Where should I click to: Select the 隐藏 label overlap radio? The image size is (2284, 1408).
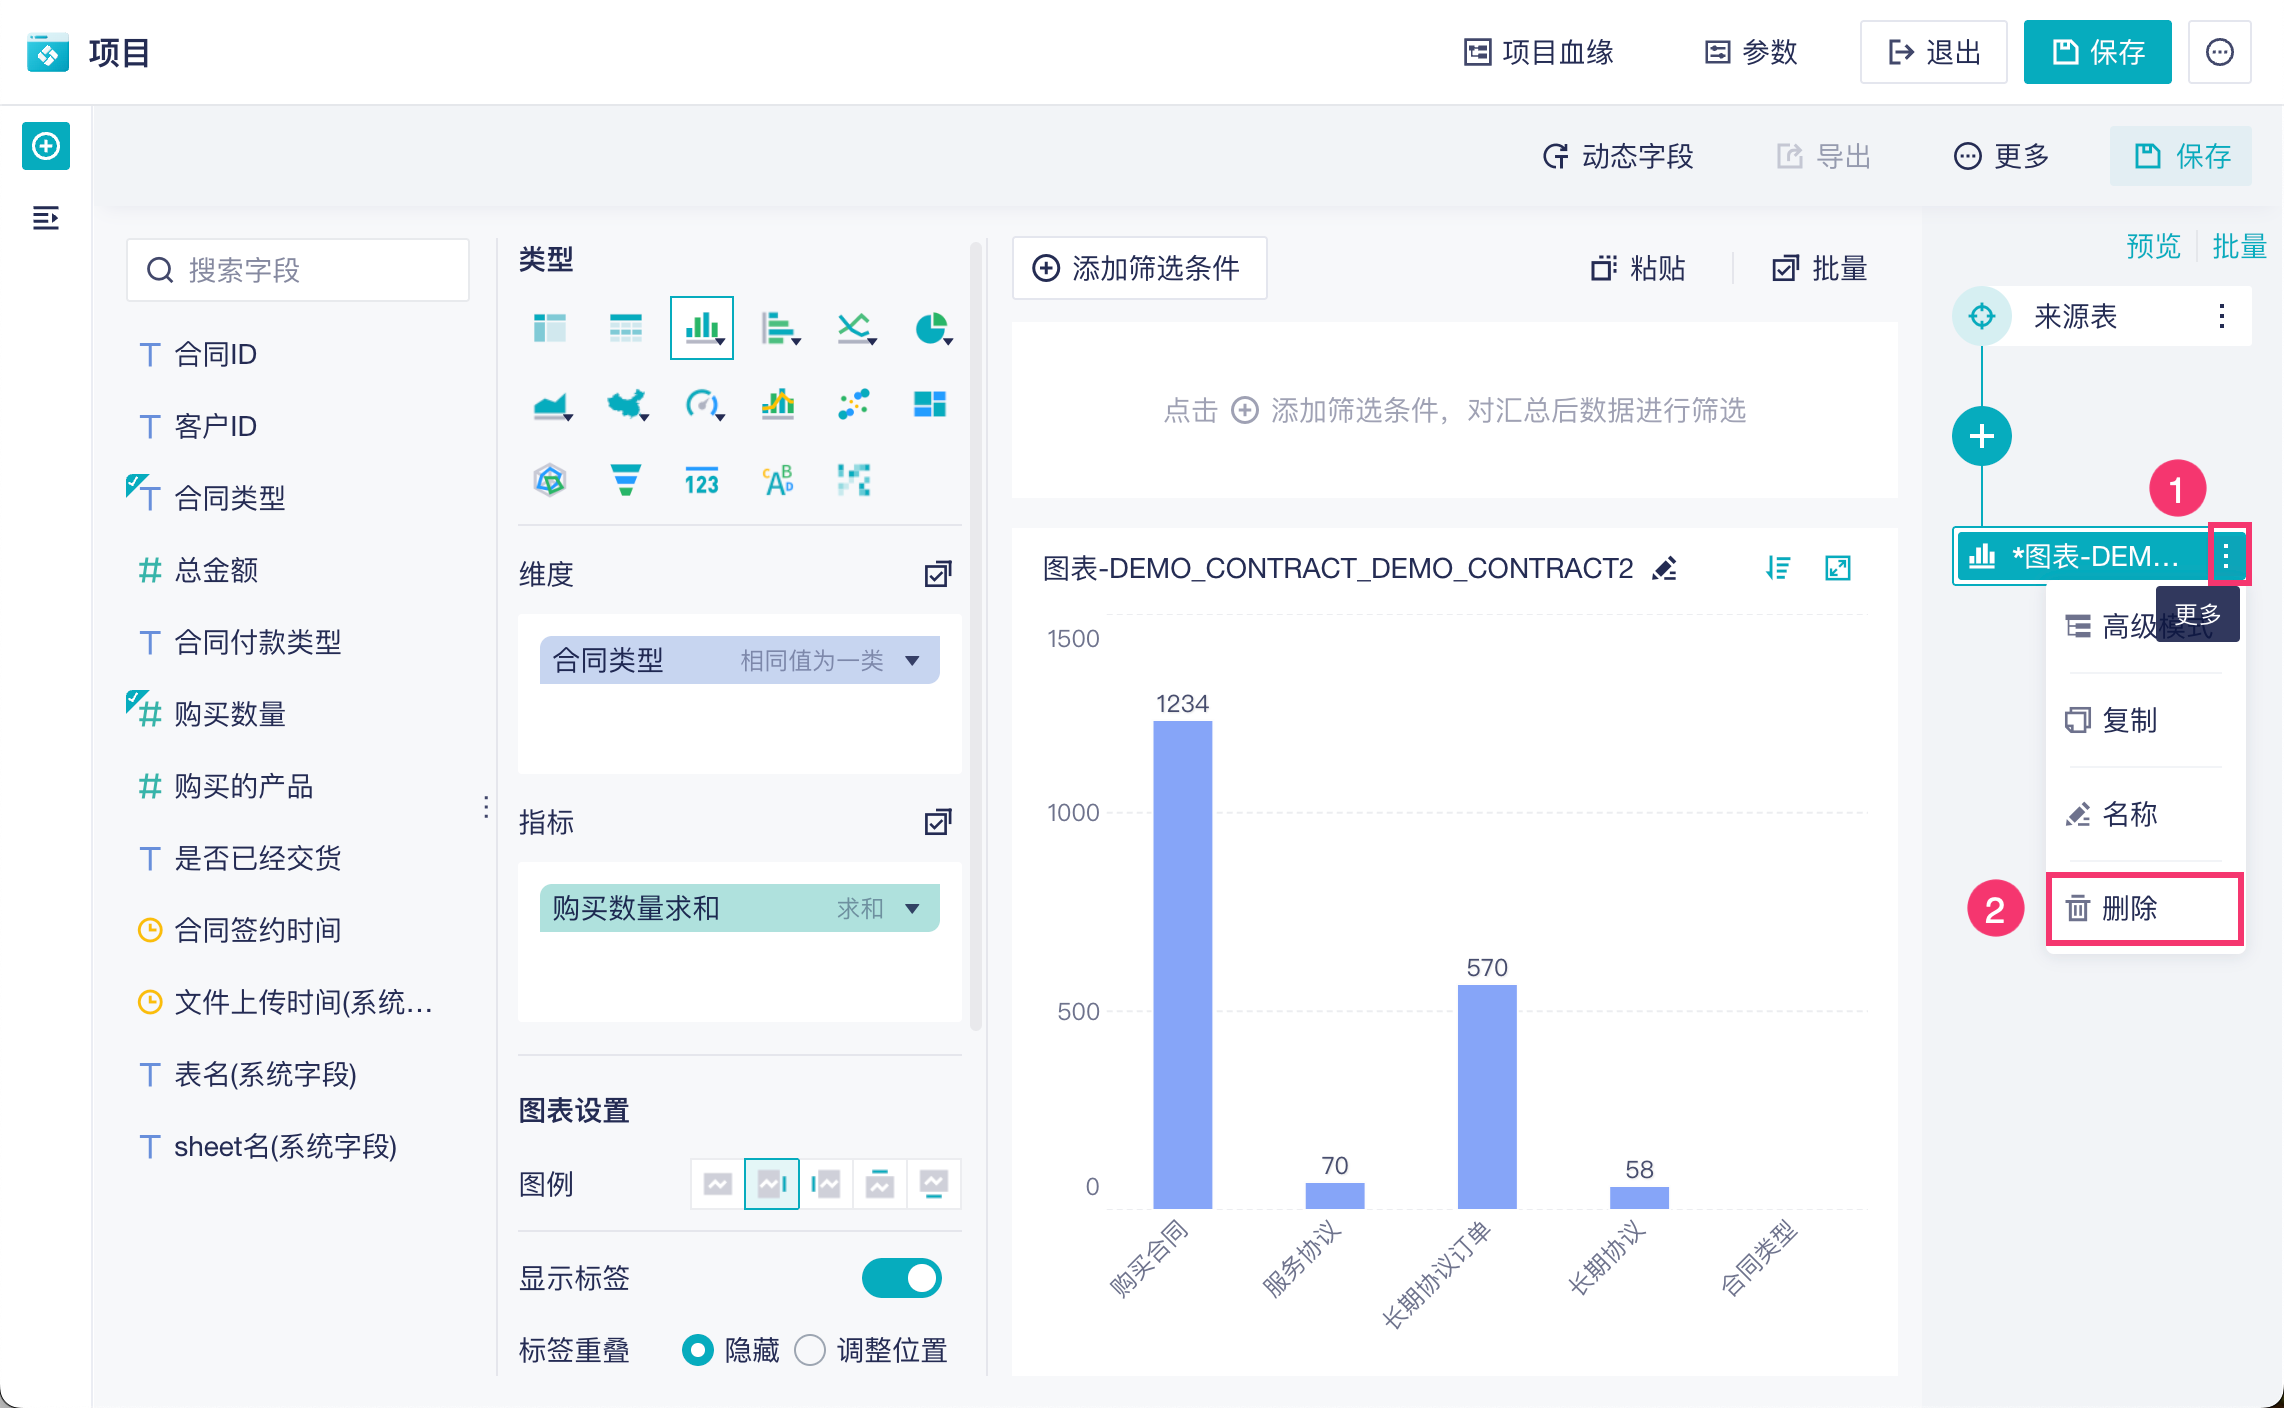click(x=698, y=1350)
